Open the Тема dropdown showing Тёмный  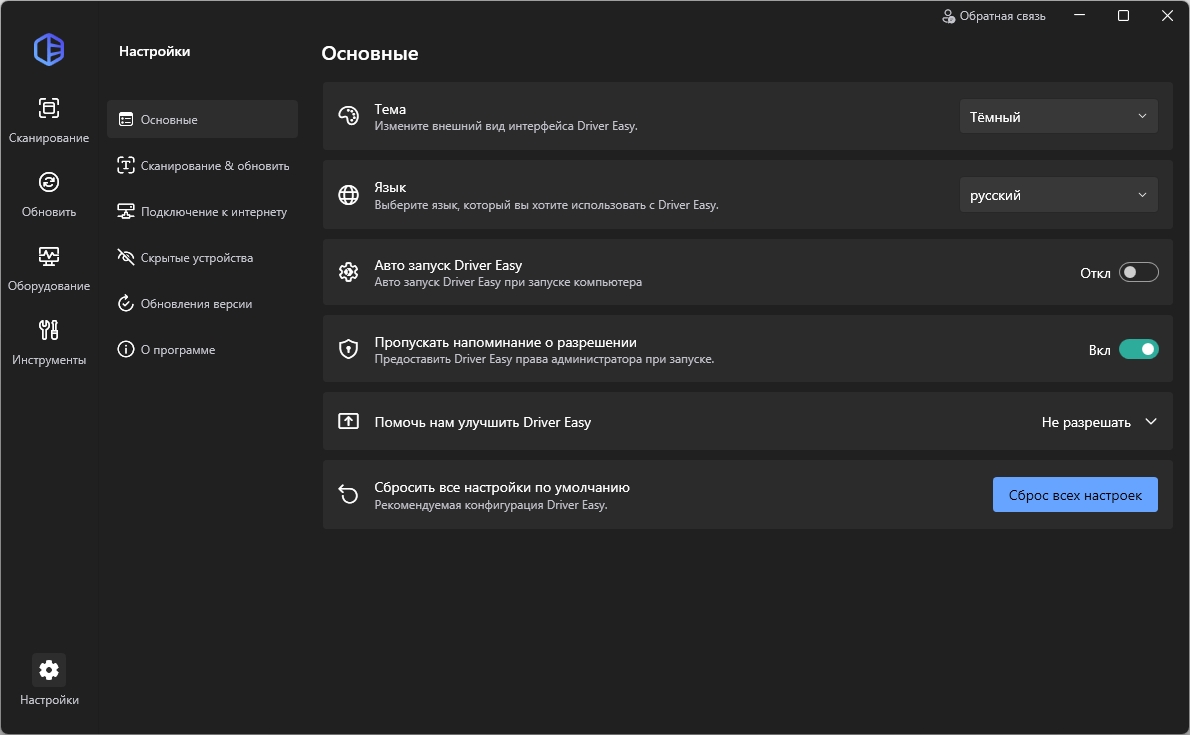pos(1058,117)
